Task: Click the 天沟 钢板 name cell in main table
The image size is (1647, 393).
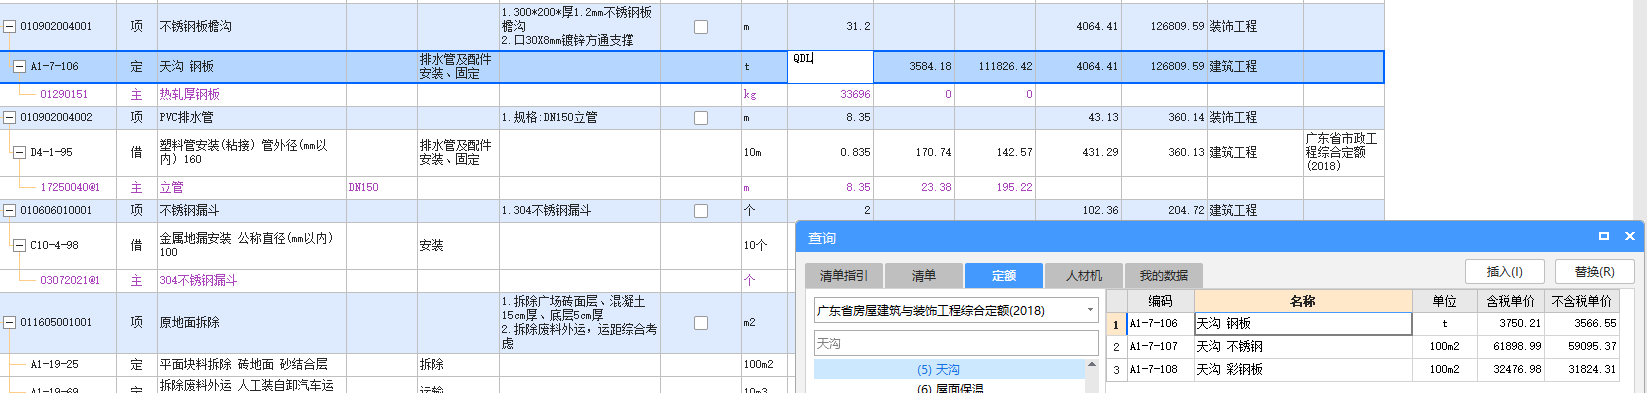Action: tap(252, 67)
